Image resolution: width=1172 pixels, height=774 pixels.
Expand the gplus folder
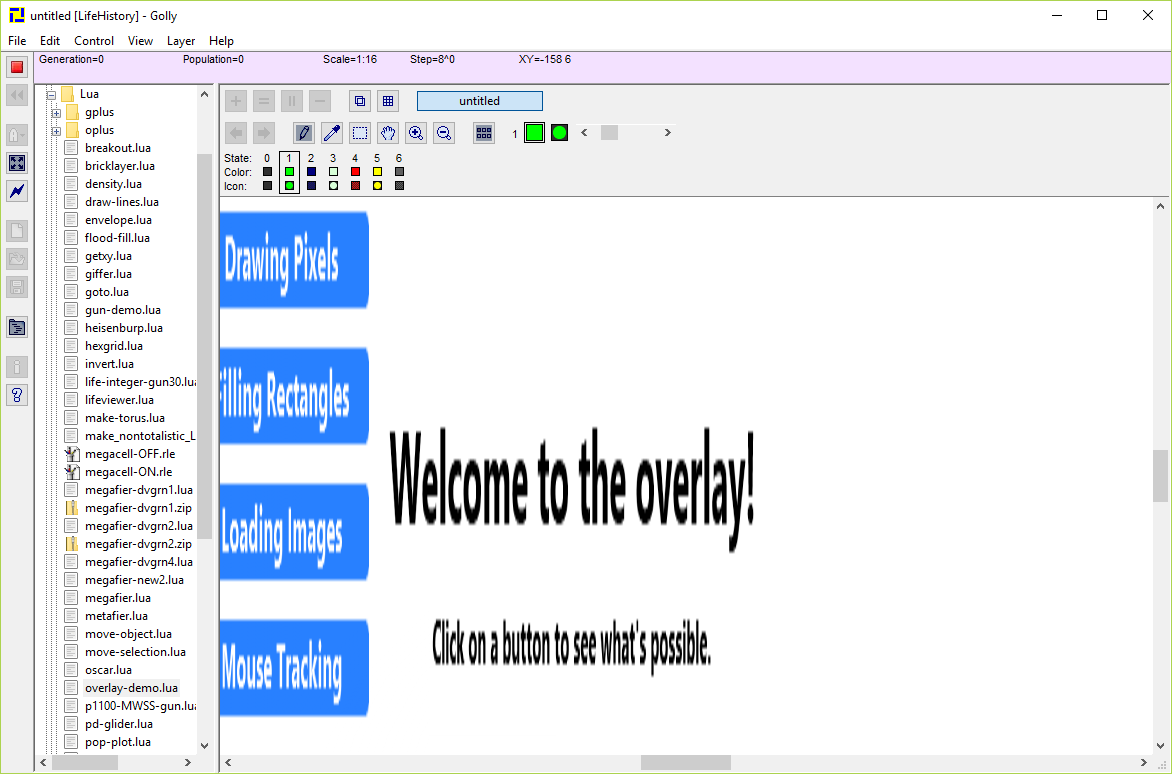click(56, 113)
